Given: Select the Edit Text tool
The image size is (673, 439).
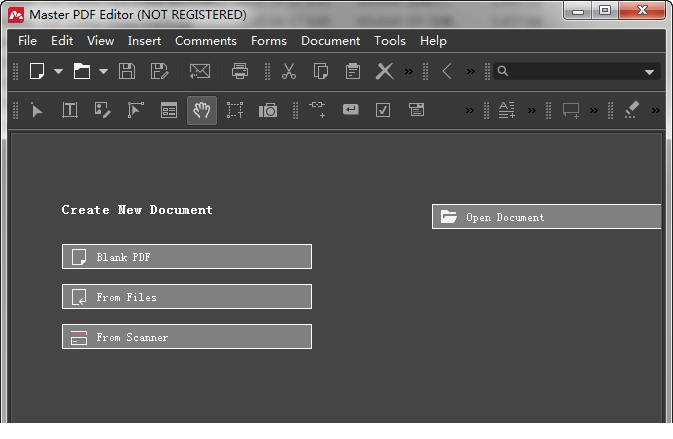Looking at the screenshot, I should [70, 110].
